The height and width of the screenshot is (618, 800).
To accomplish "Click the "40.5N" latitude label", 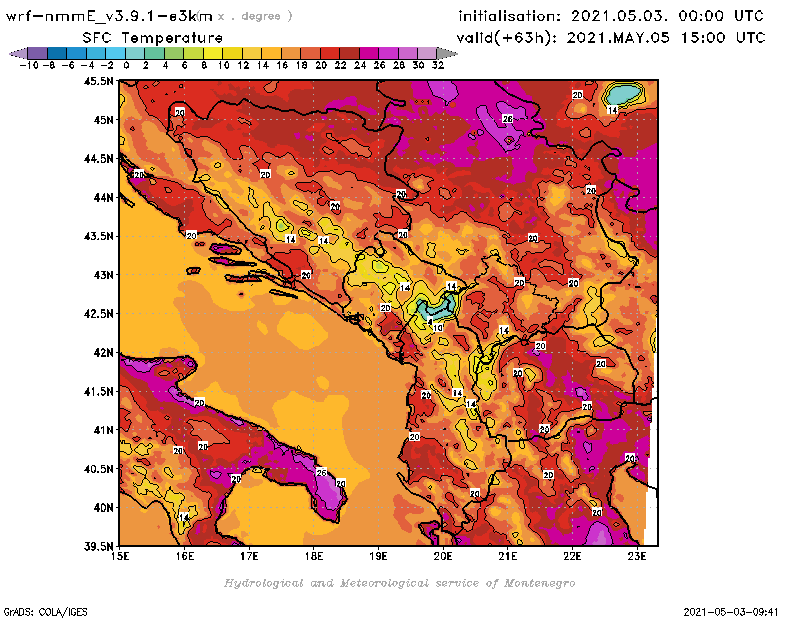I will [98, 469].
